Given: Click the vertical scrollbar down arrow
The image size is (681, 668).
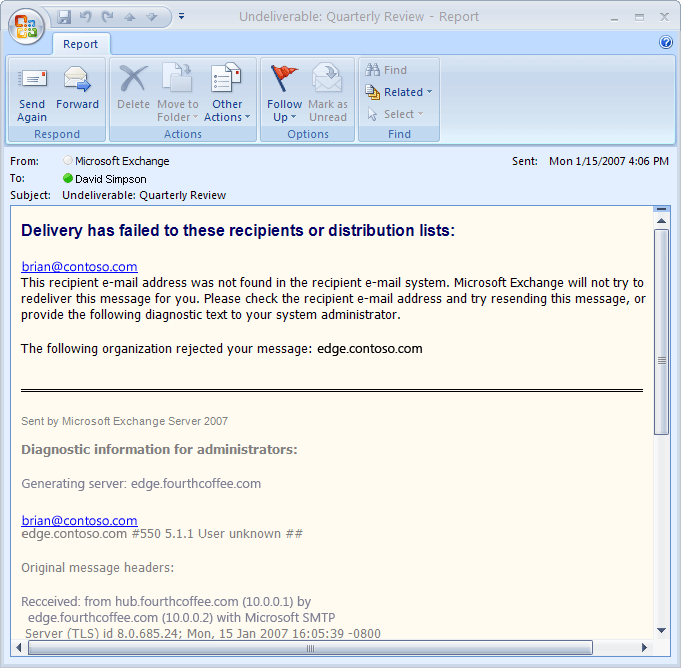Looking at the screenshot, I should 661,629.
